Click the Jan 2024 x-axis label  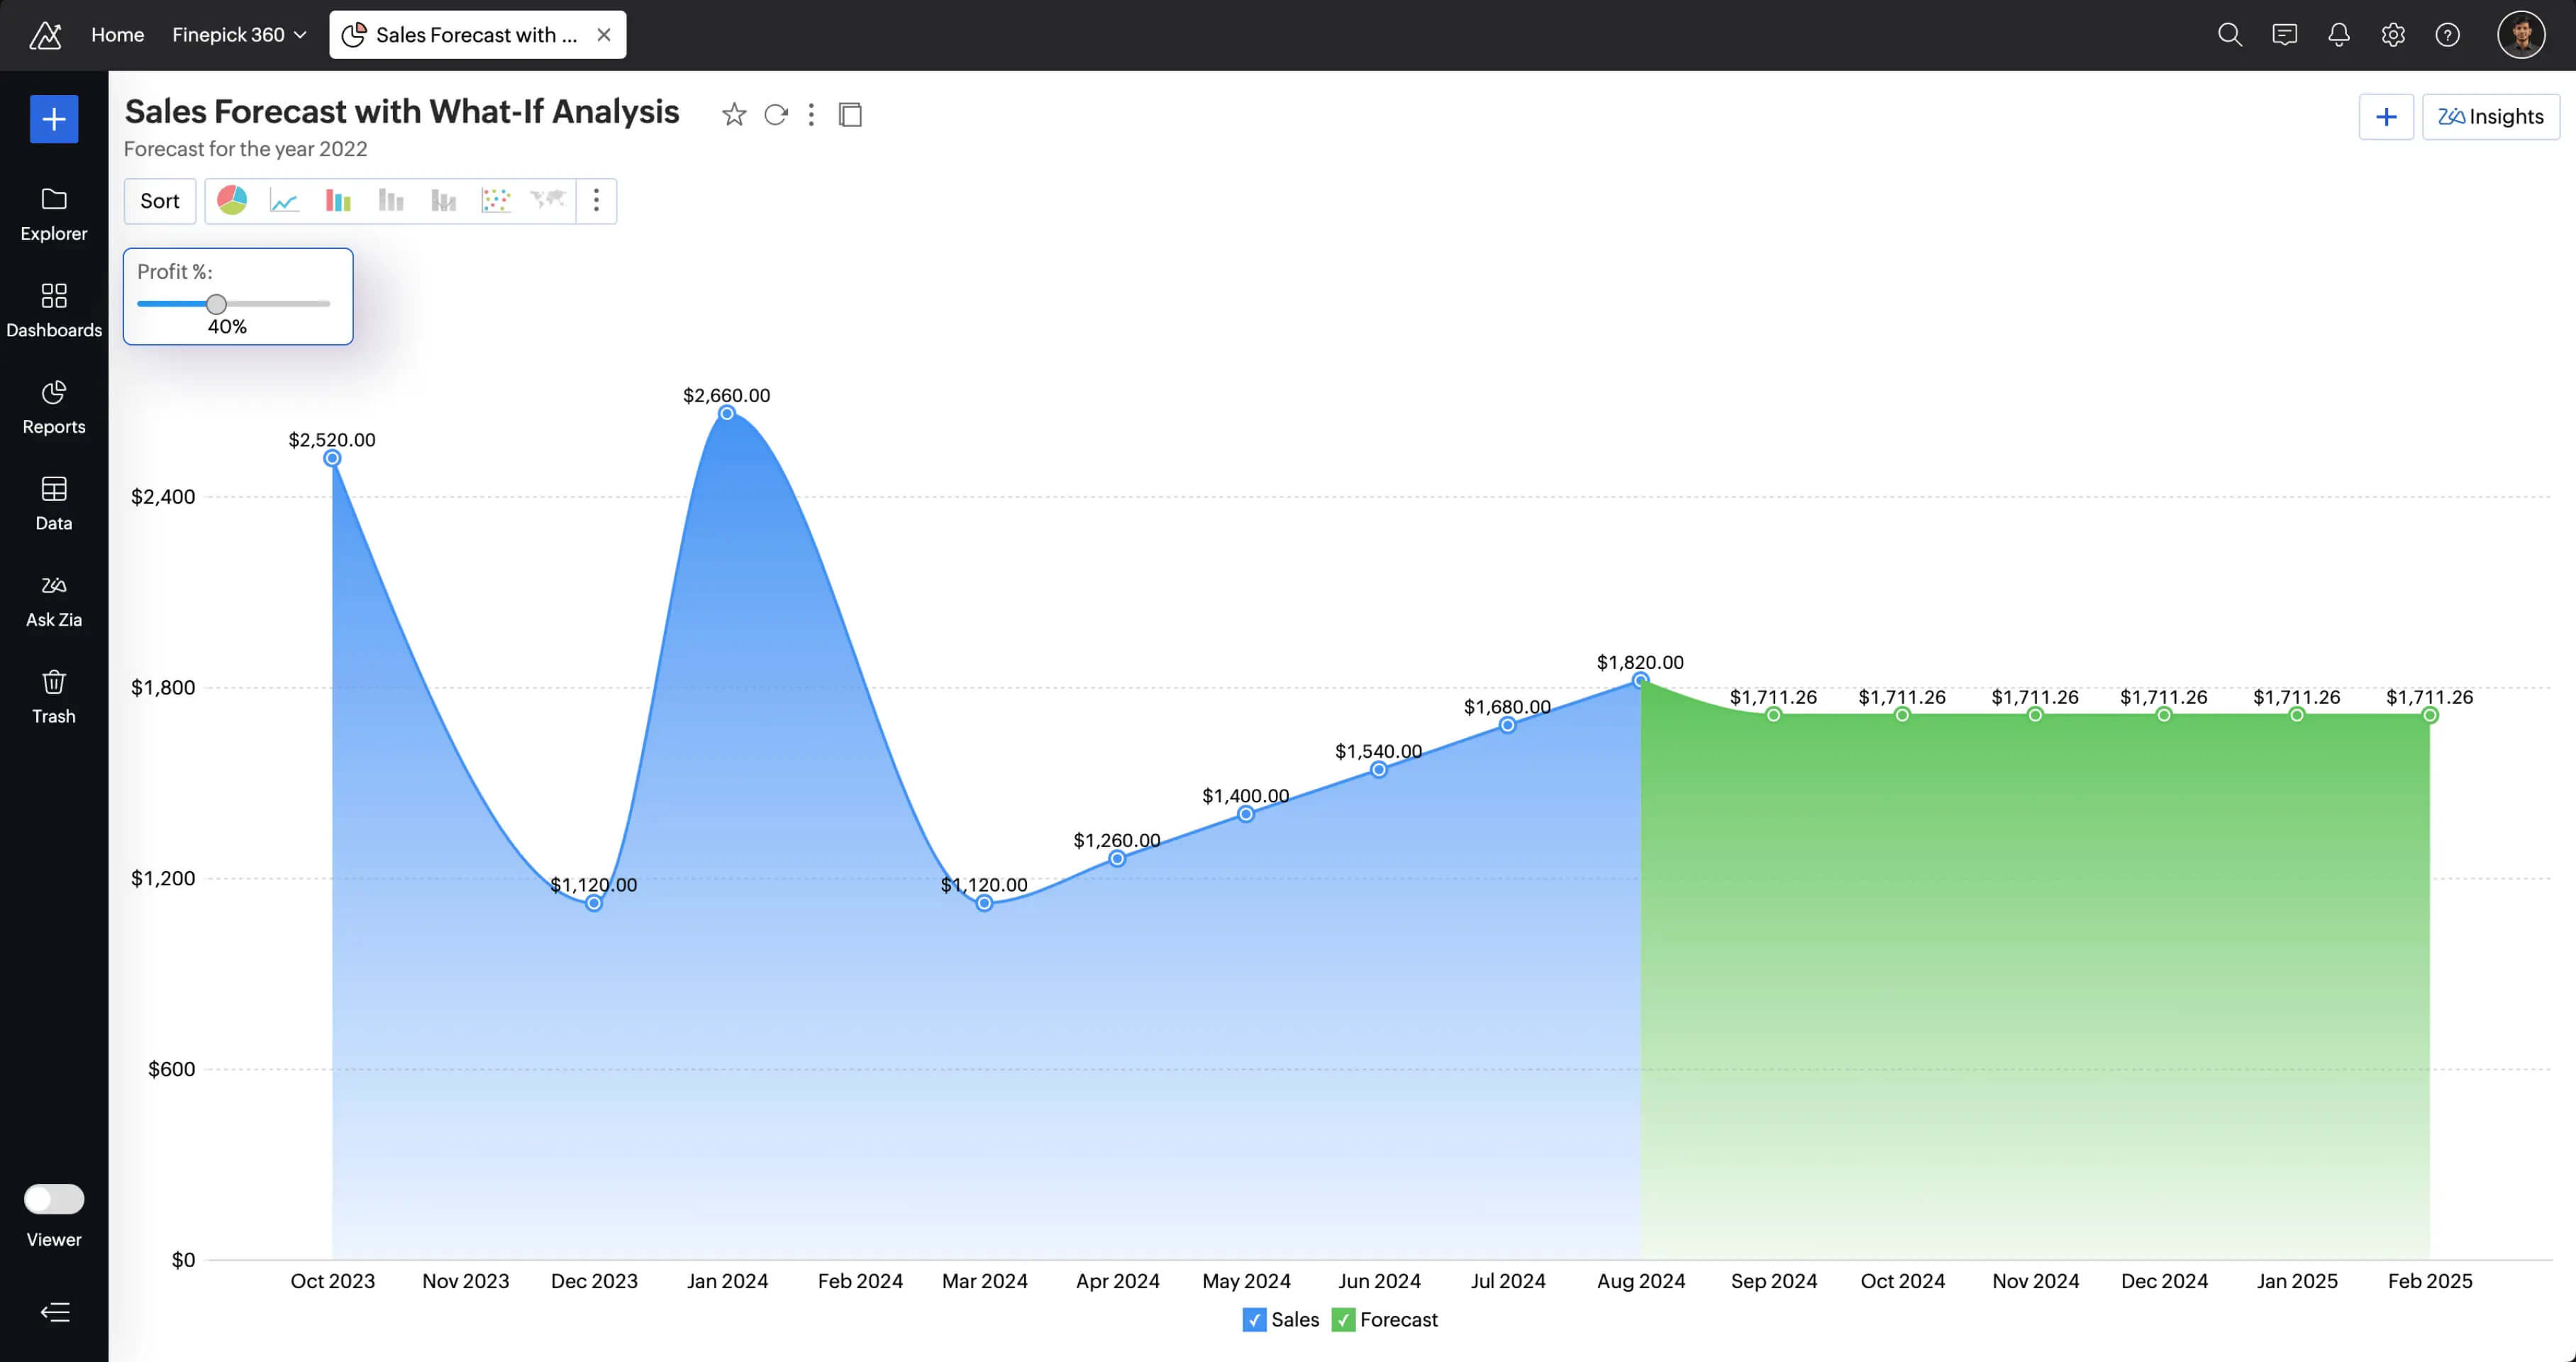click(x=727, y=1281)
